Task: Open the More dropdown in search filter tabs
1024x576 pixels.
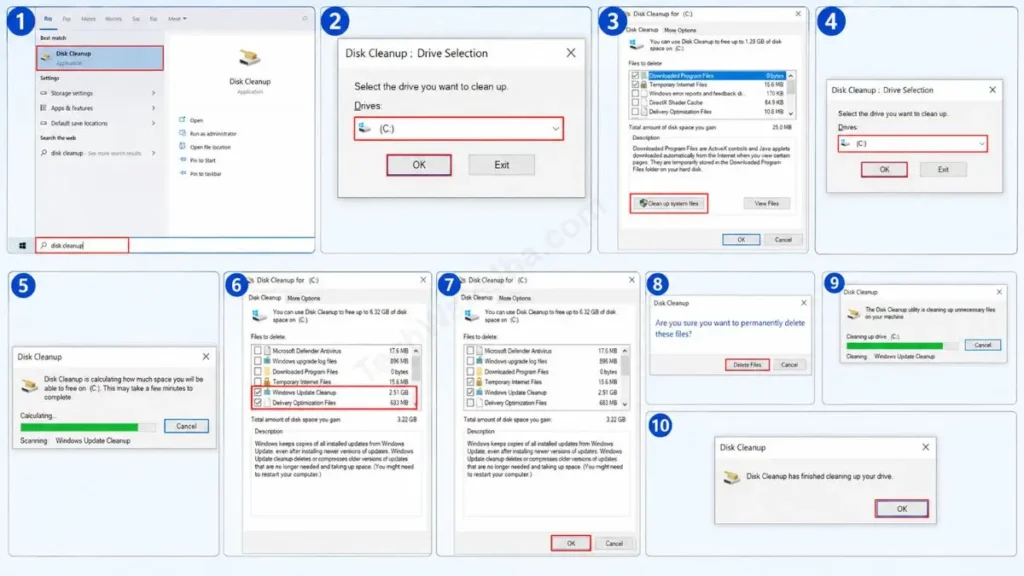Action: (x=177, y=19)
